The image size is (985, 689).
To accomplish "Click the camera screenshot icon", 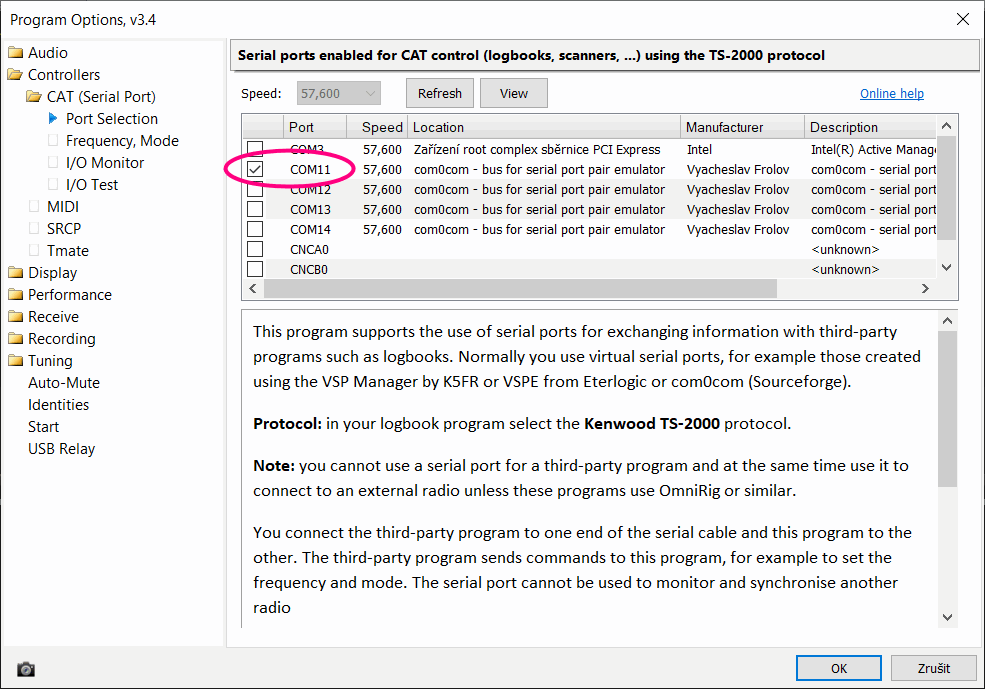I will tap(26, 670).
